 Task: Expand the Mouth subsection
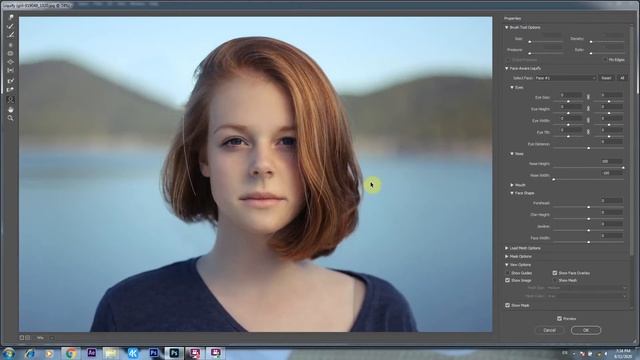[512, 185]
